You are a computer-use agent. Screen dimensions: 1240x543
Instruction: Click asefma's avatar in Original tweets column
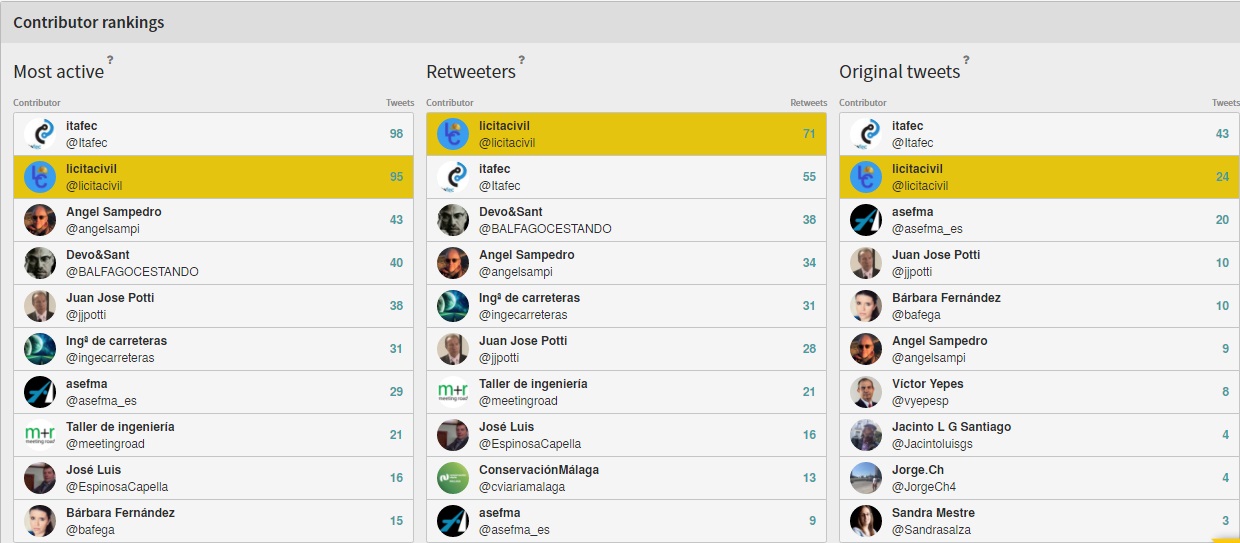point(866,220)
